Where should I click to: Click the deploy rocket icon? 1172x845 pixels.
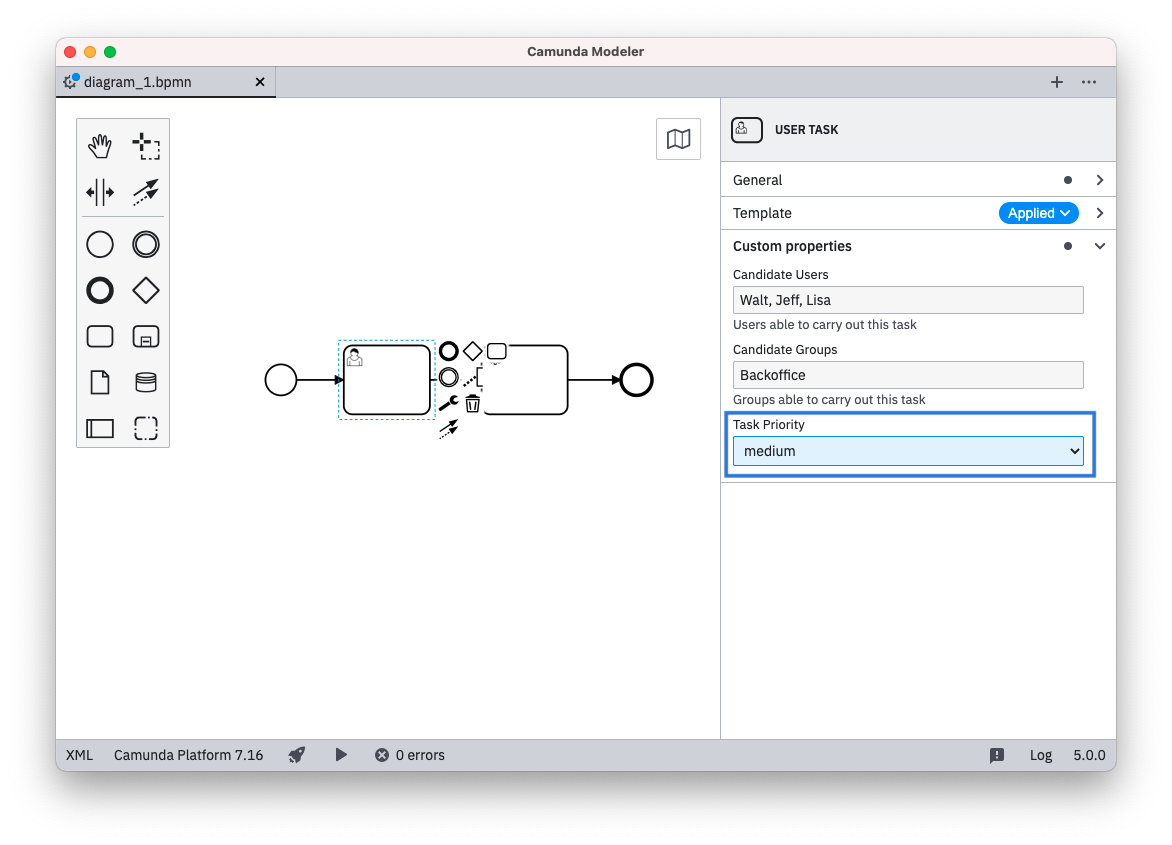(x=297, y=755)
